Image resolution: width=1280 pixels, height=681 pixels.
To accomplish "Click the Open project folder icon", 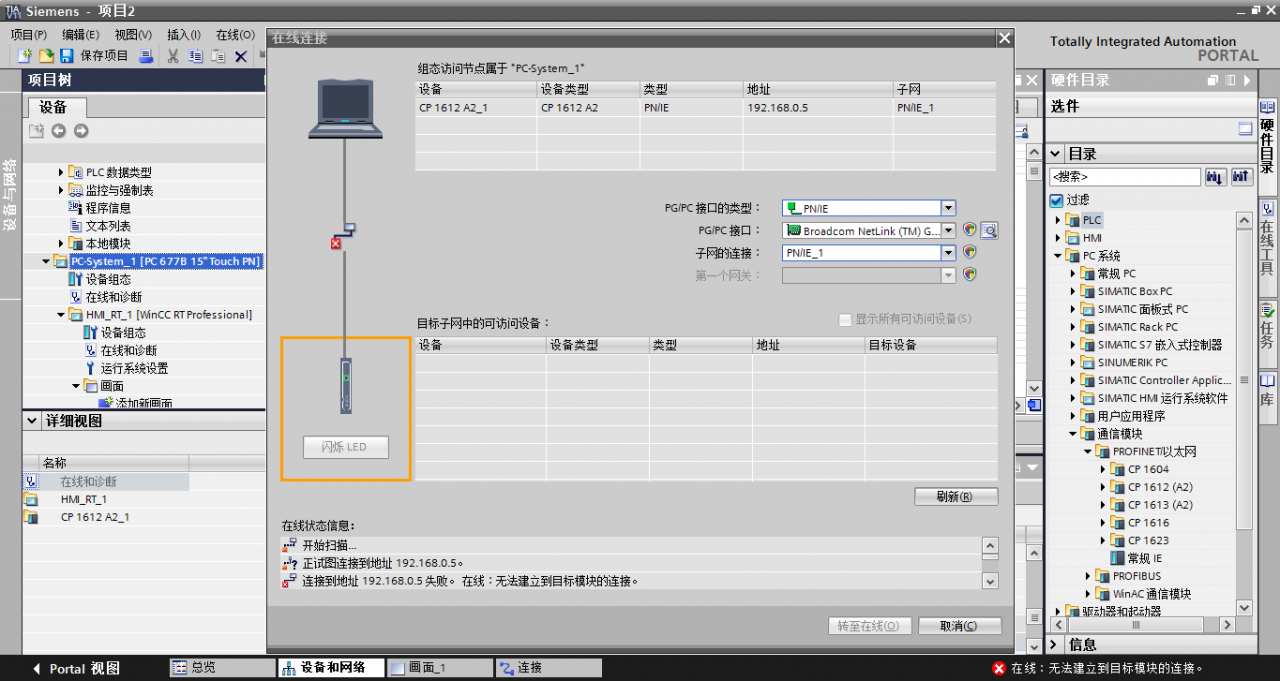I will (x=47, y=56).
